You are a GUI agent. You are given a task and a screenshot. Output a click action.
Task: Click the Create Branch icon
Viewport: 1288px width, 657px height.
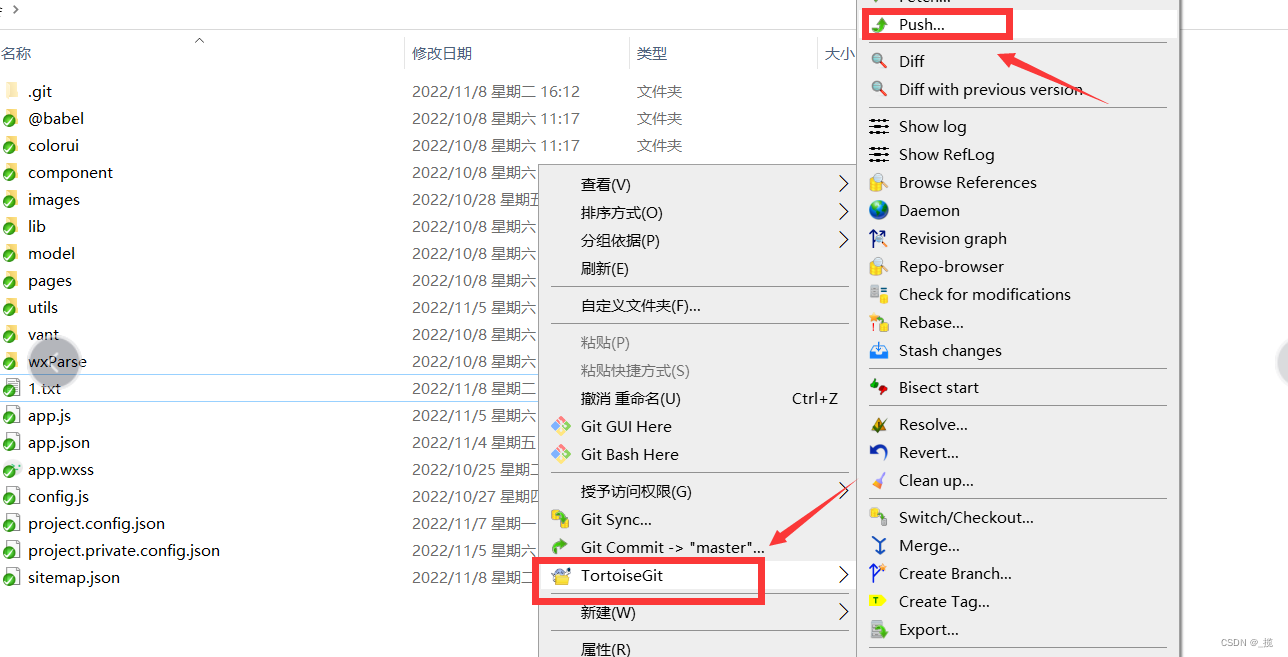(x=879, y=573)
